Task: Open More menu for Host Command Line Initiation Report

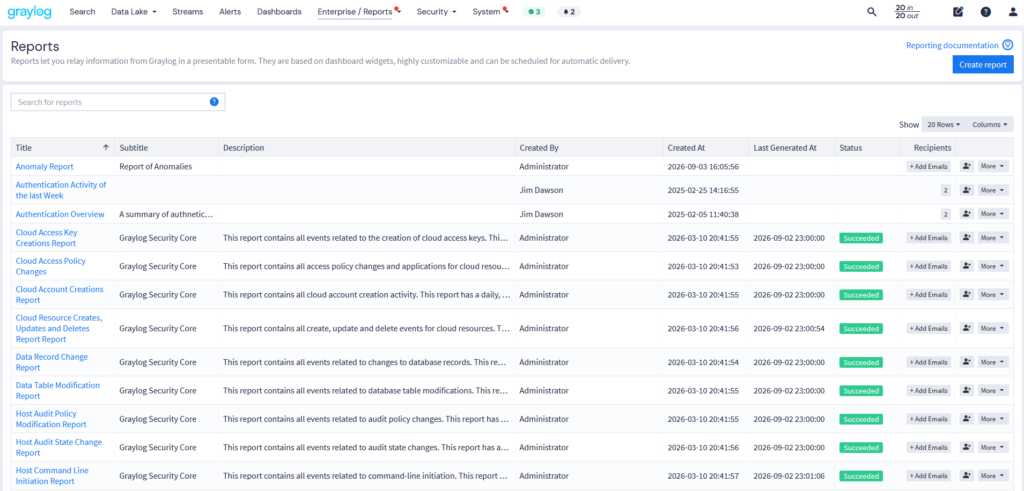Action: [993, 475]
